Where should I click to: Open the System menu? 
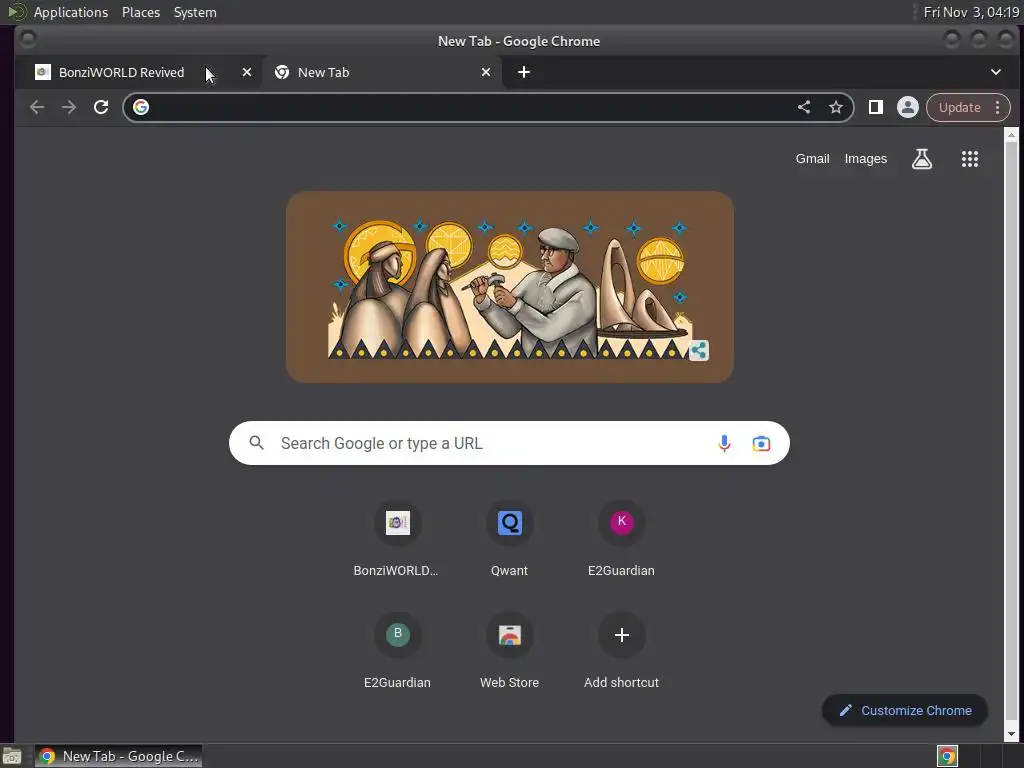point(195,12)
